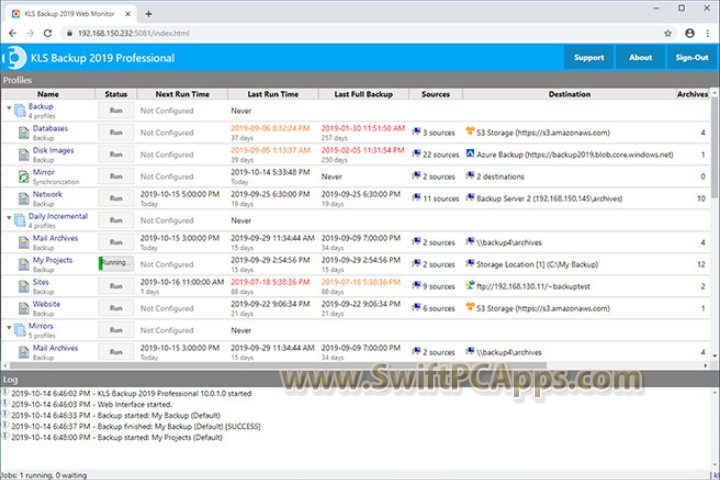Sort profiles by Name column
The image size is (720, 480).
tap(48, 94)
